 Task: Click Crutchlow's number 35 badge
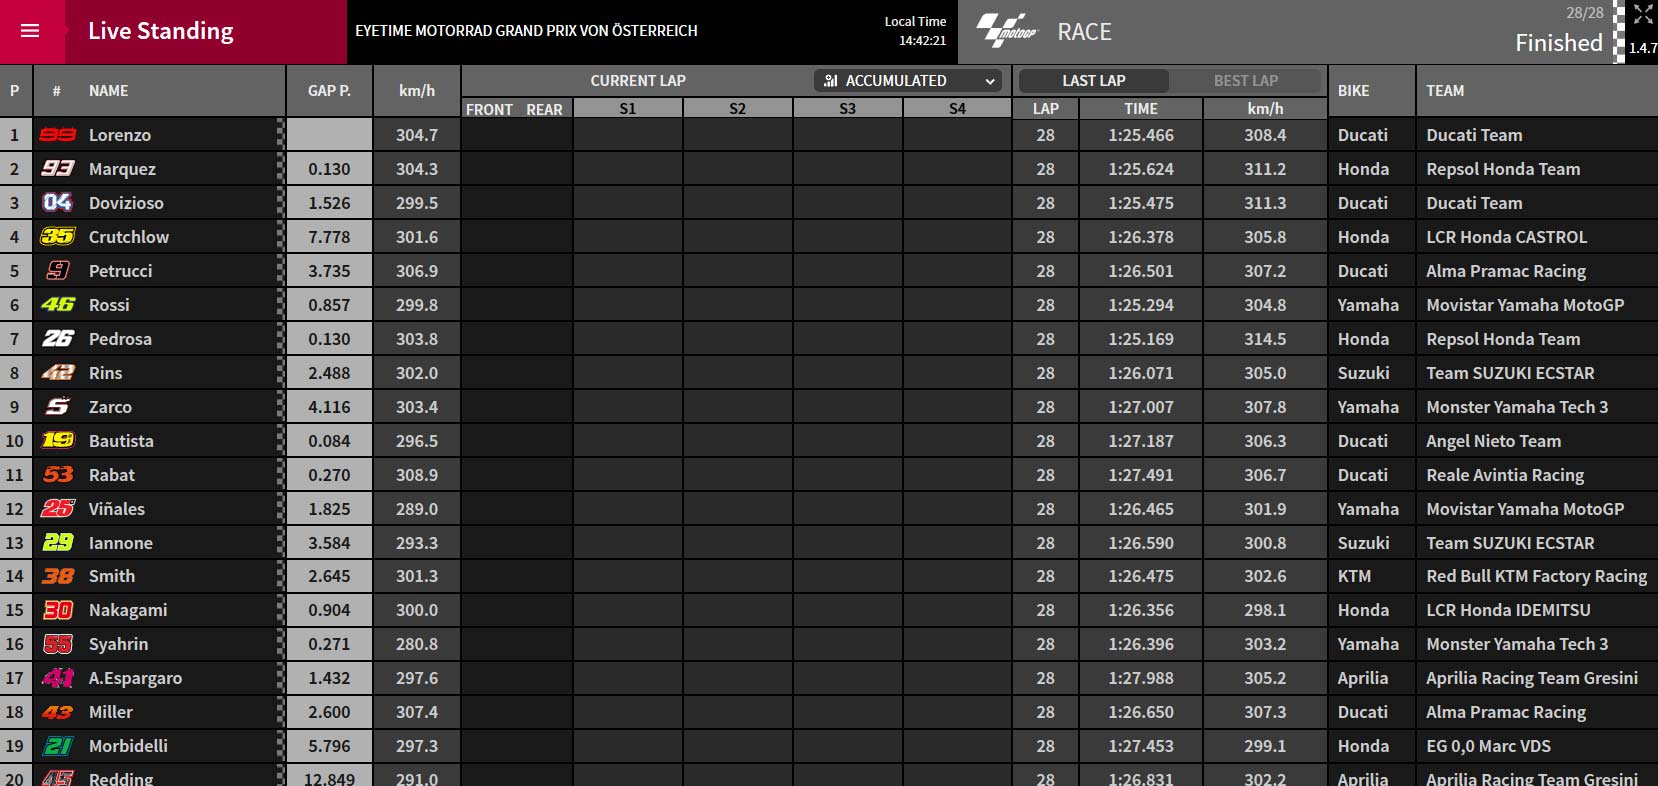tap(58, 237)
